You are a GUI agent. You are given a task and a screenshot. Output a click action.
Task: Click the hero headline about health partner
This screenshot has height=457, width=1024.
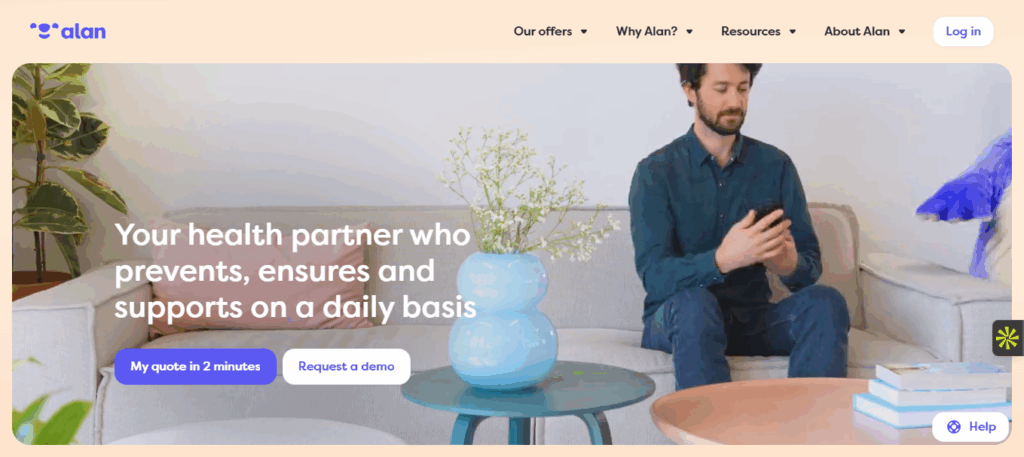pos(295,271)
